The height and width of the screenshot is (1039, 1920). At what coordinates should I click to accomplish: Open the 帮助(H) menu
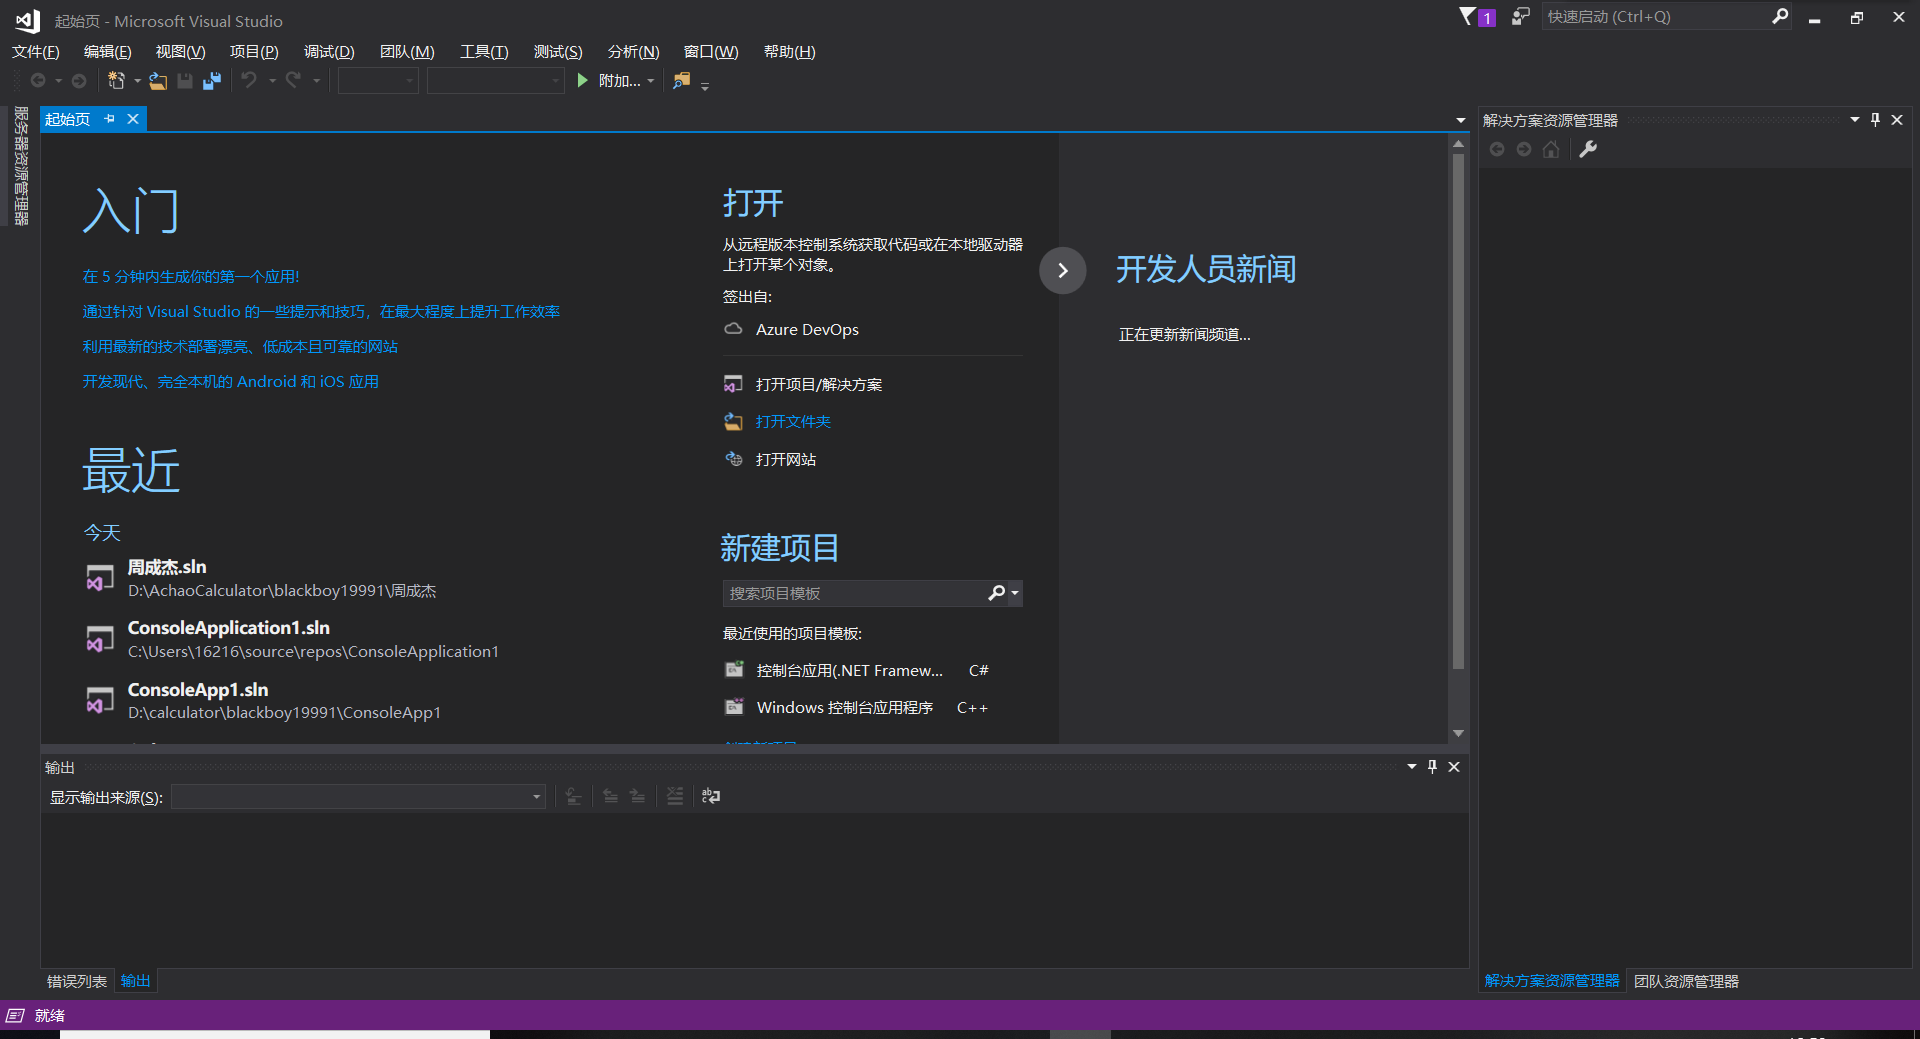pos(789,52)
